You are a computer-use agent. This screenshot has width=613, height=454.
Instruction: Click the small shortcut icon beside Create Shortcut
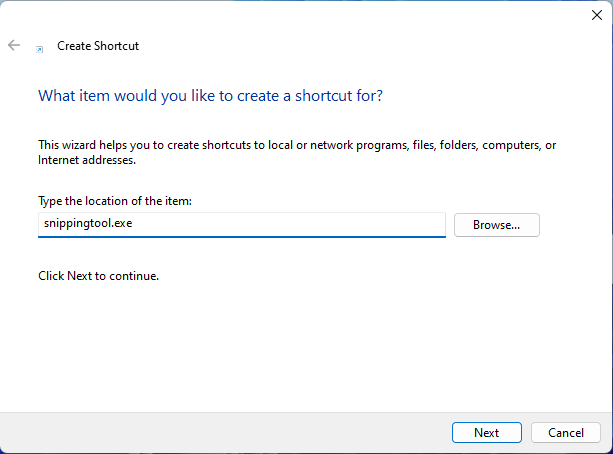click(39, 47)
